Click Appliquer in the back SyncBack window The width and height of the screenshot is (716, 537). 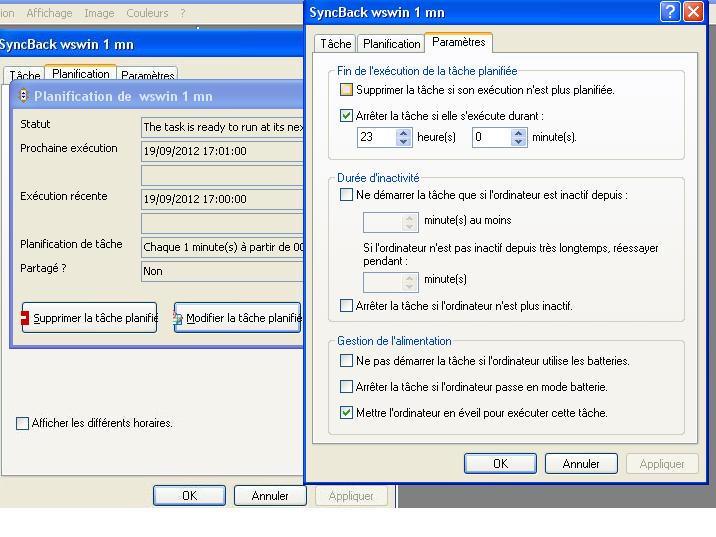[x=351, y=496]
